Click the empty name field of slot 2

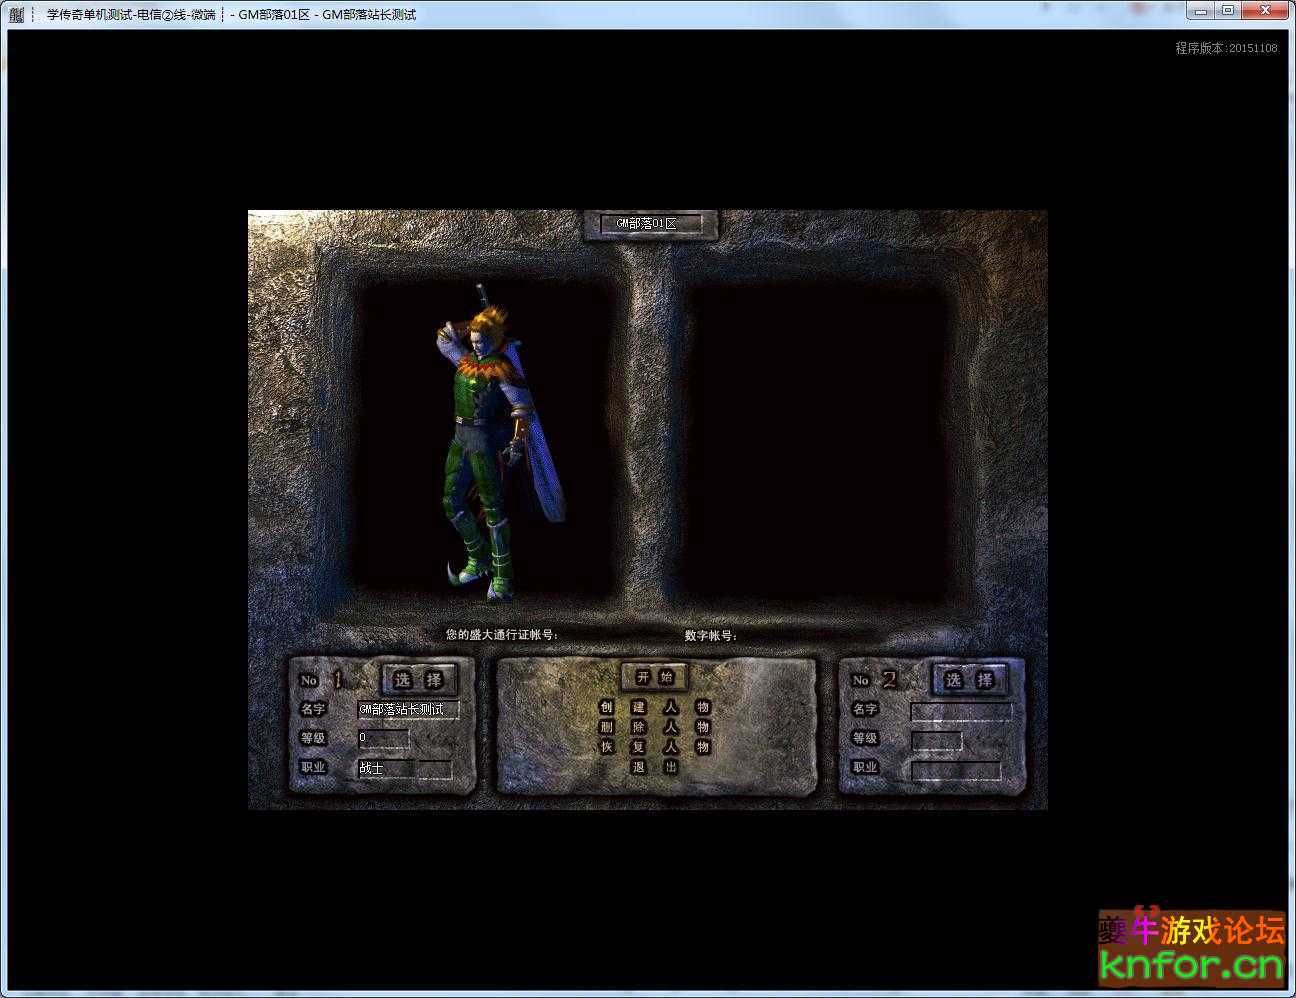coord(961,710)
